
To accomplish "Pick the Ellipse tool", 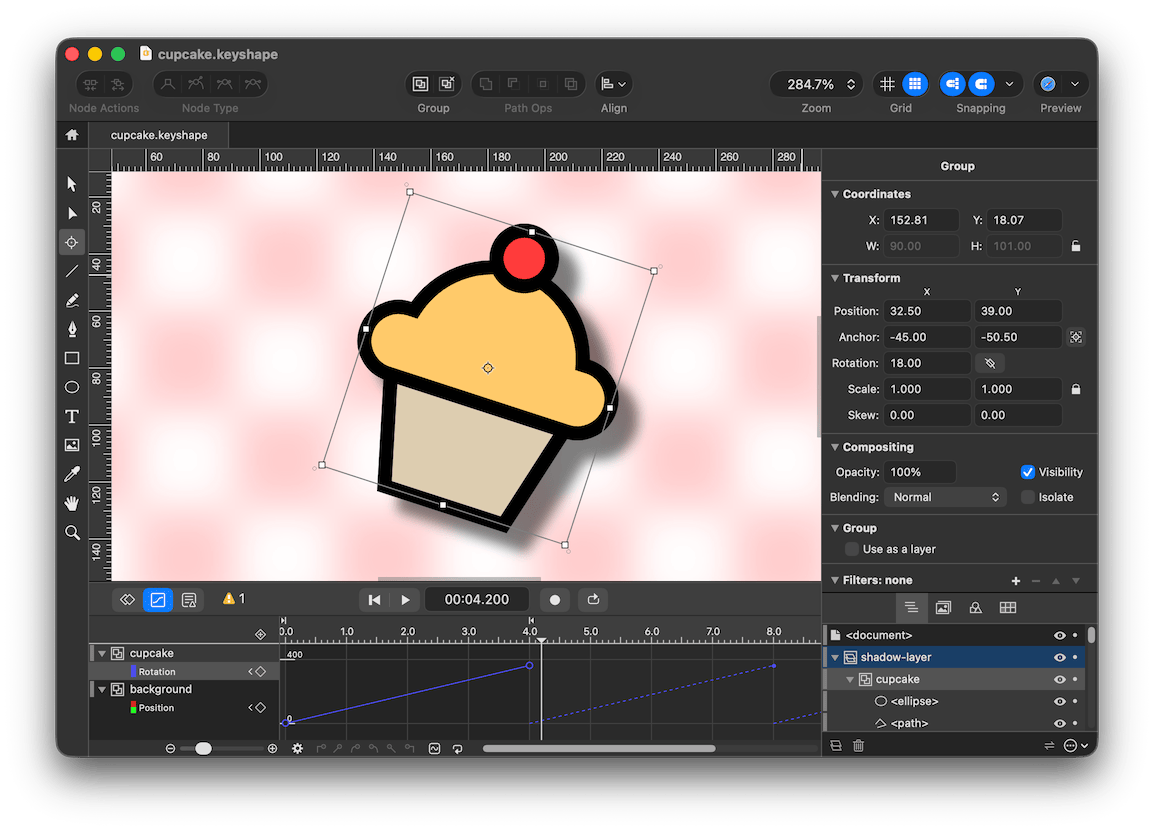I will tap(71, 387).
